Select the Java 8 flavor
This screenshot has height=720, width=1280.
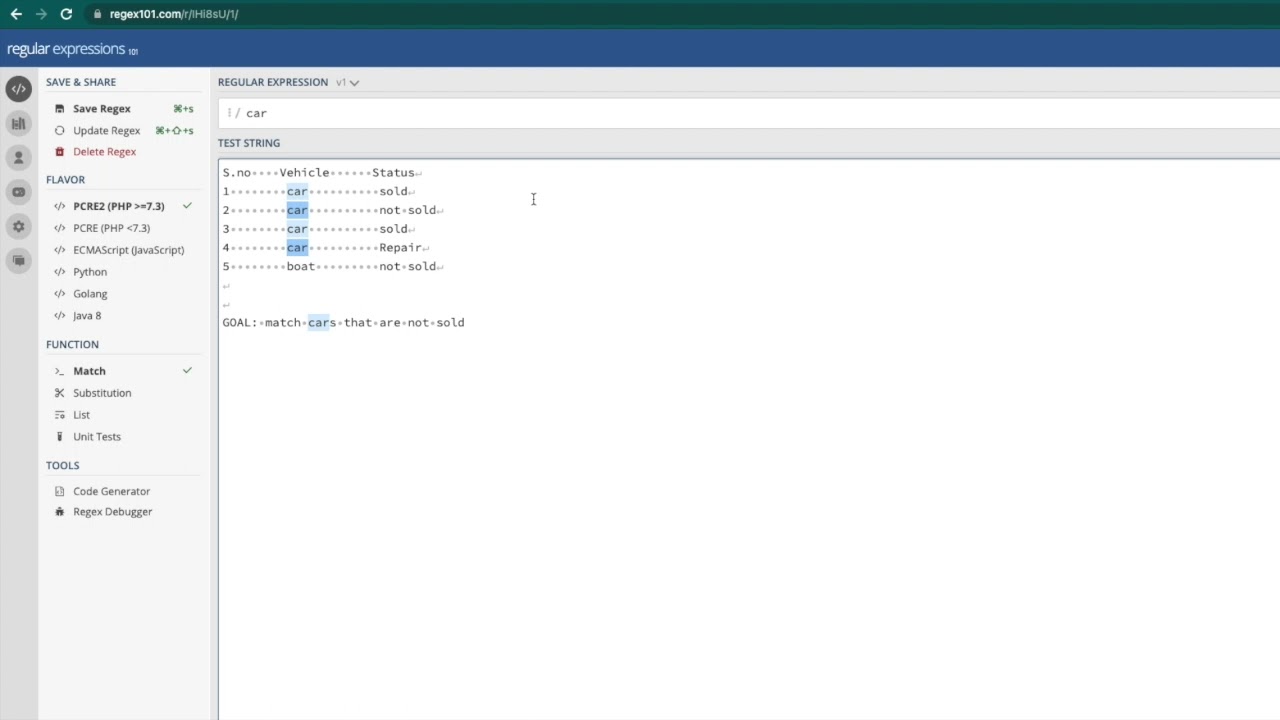[x=87, y=316]
